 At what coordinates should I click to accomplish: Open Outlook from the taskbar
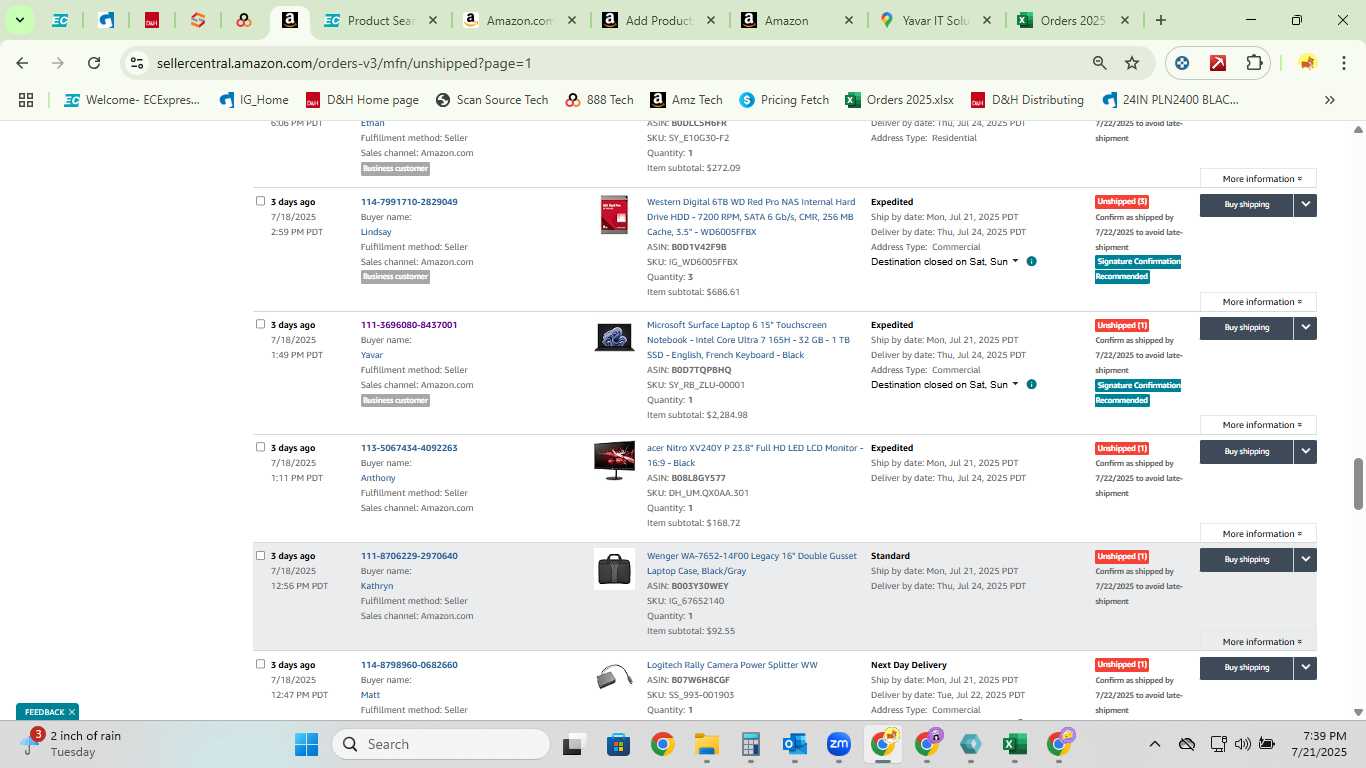[795, 744]
